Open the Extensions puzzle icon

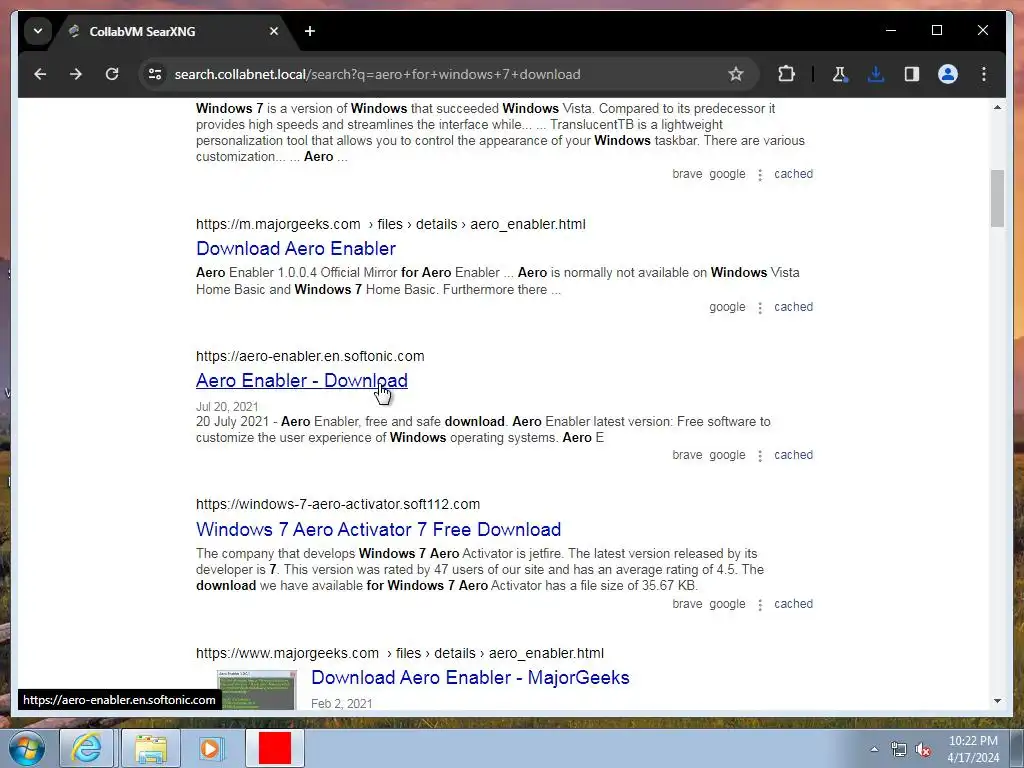pos(787,74)
